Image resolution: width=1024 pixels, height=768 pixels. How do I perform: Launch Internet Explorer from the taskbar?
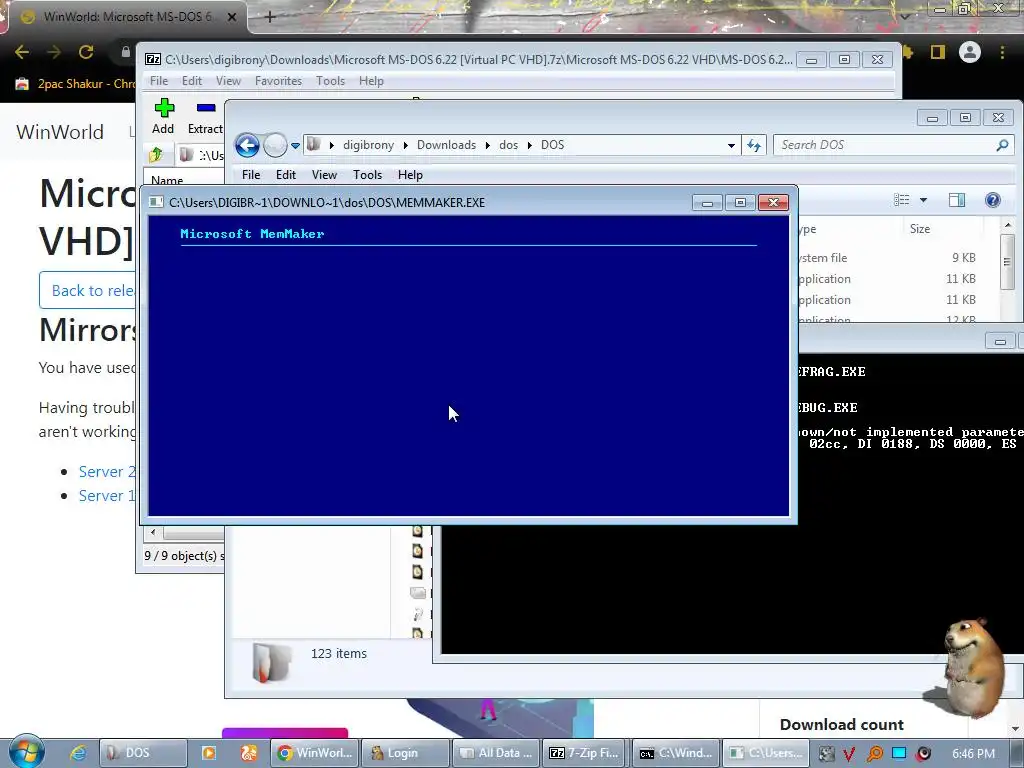pos(78,753)
